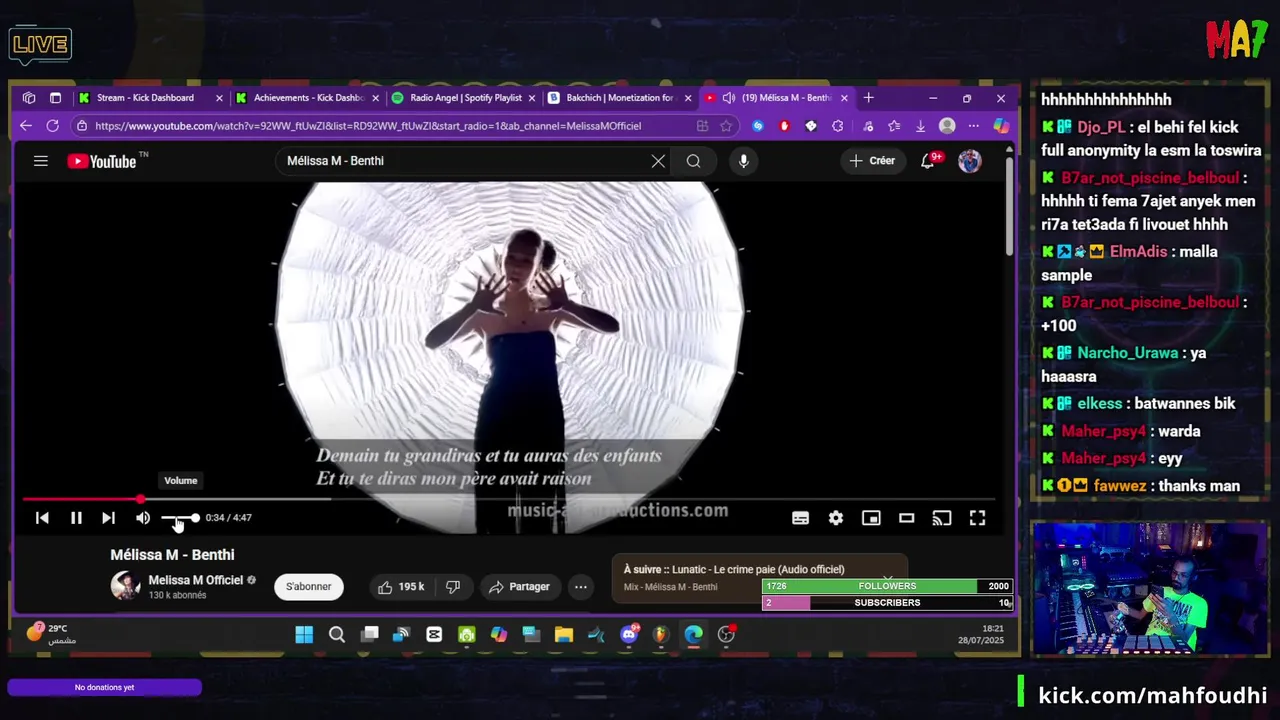Viewport: 1280px width, 720px height.
Task: Like the video with 195 k likes
Action: 400,587
